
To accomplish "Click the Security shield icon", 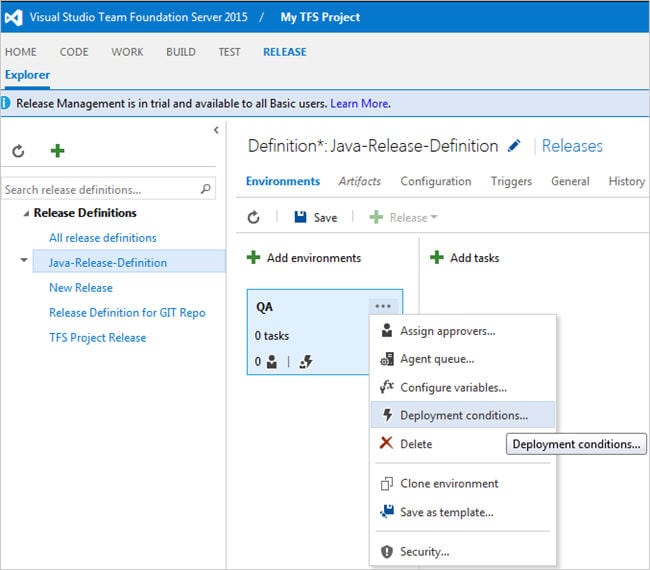I will [387, 551].
